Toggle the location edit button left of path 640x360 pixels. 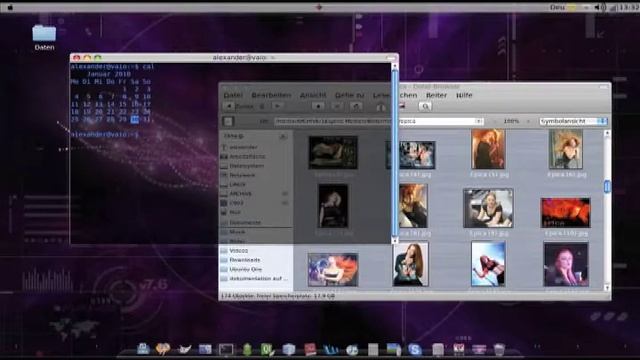228,121
